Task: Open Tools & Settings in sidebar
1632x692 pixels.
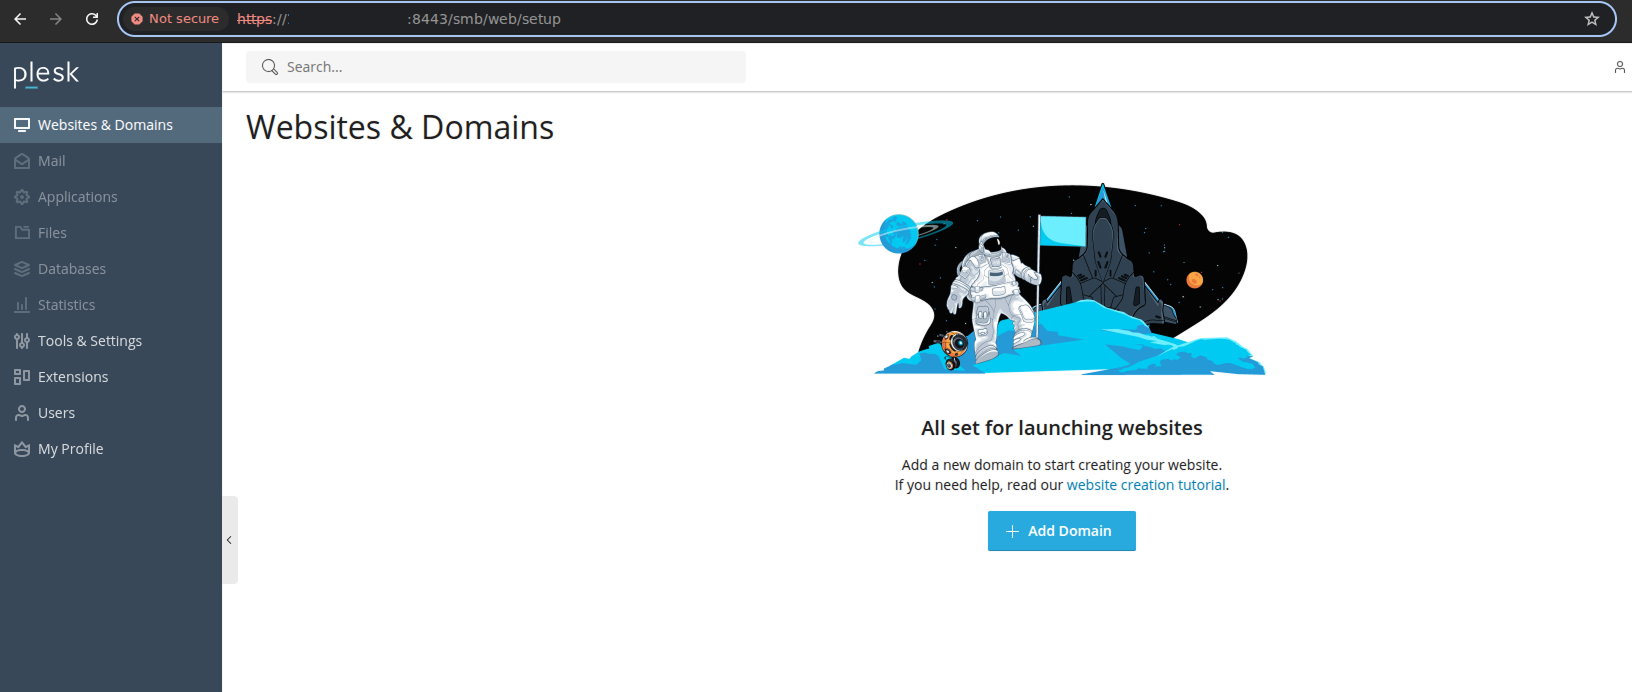Action: pyautogui.click(x=90, y=341)
